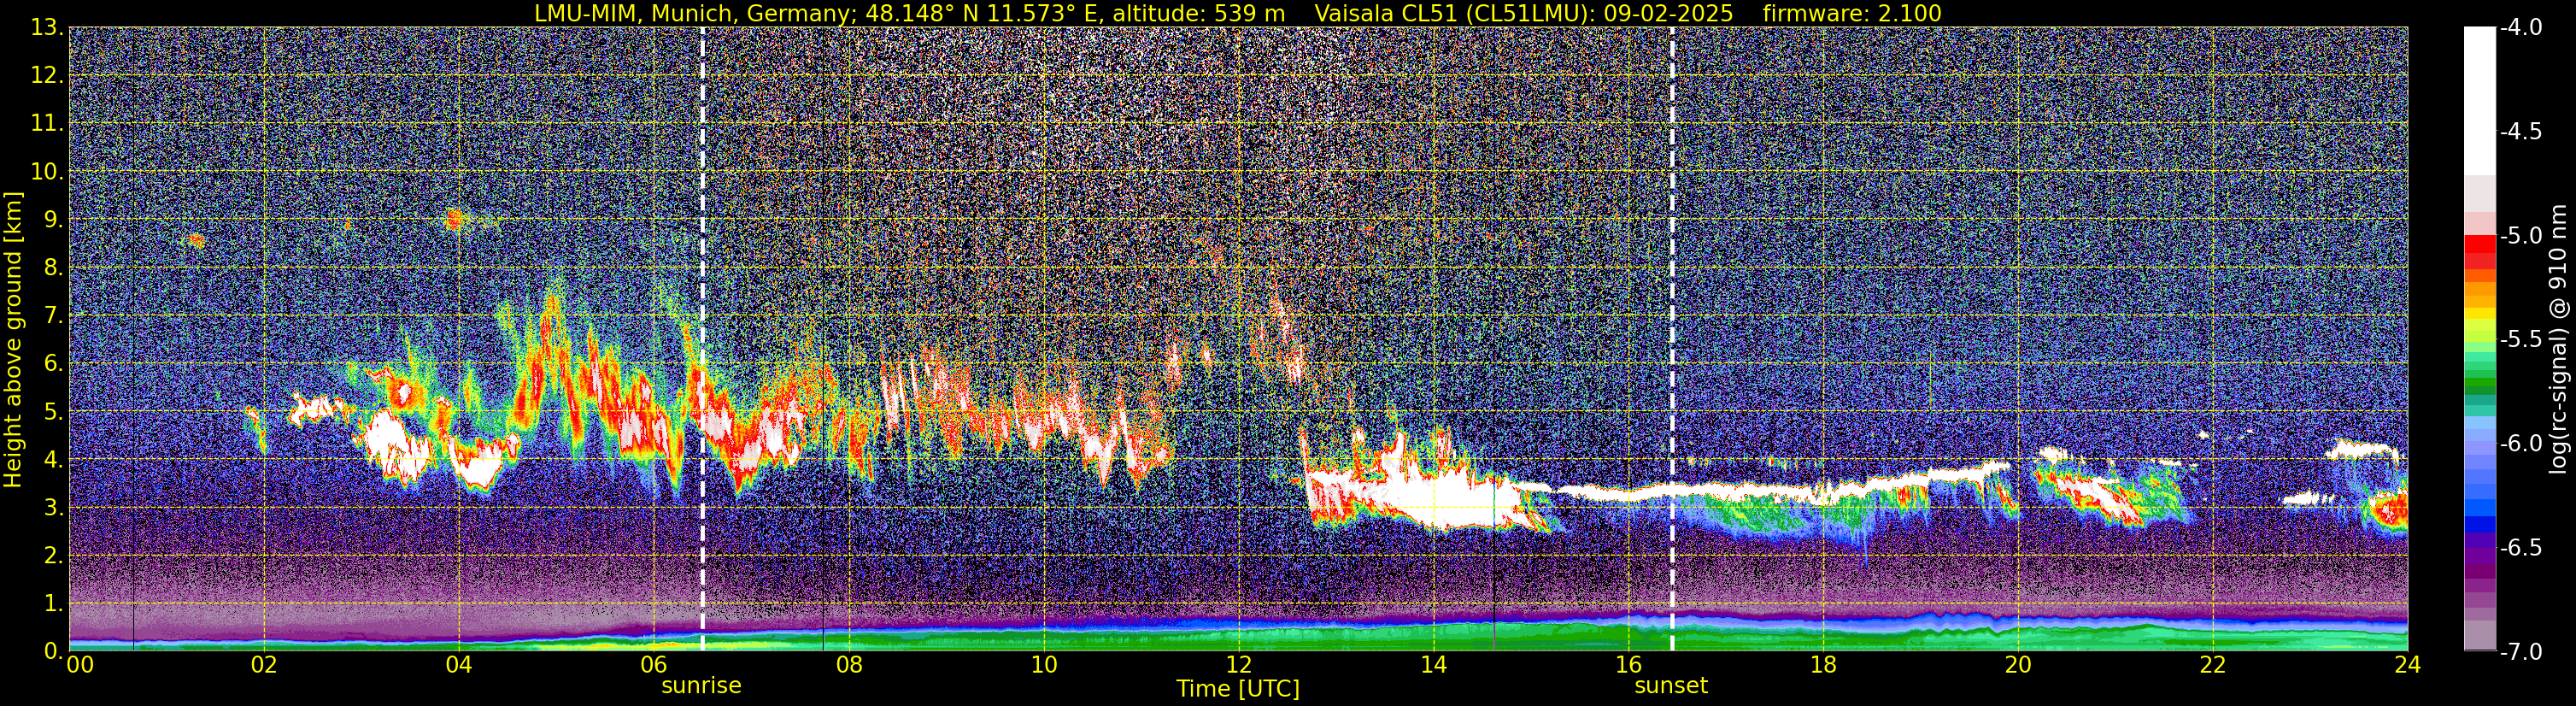Click the 'Time [UTC]' axis label
The height and width of the screenshot is (706, 2576).
[x=1238, y=688]
